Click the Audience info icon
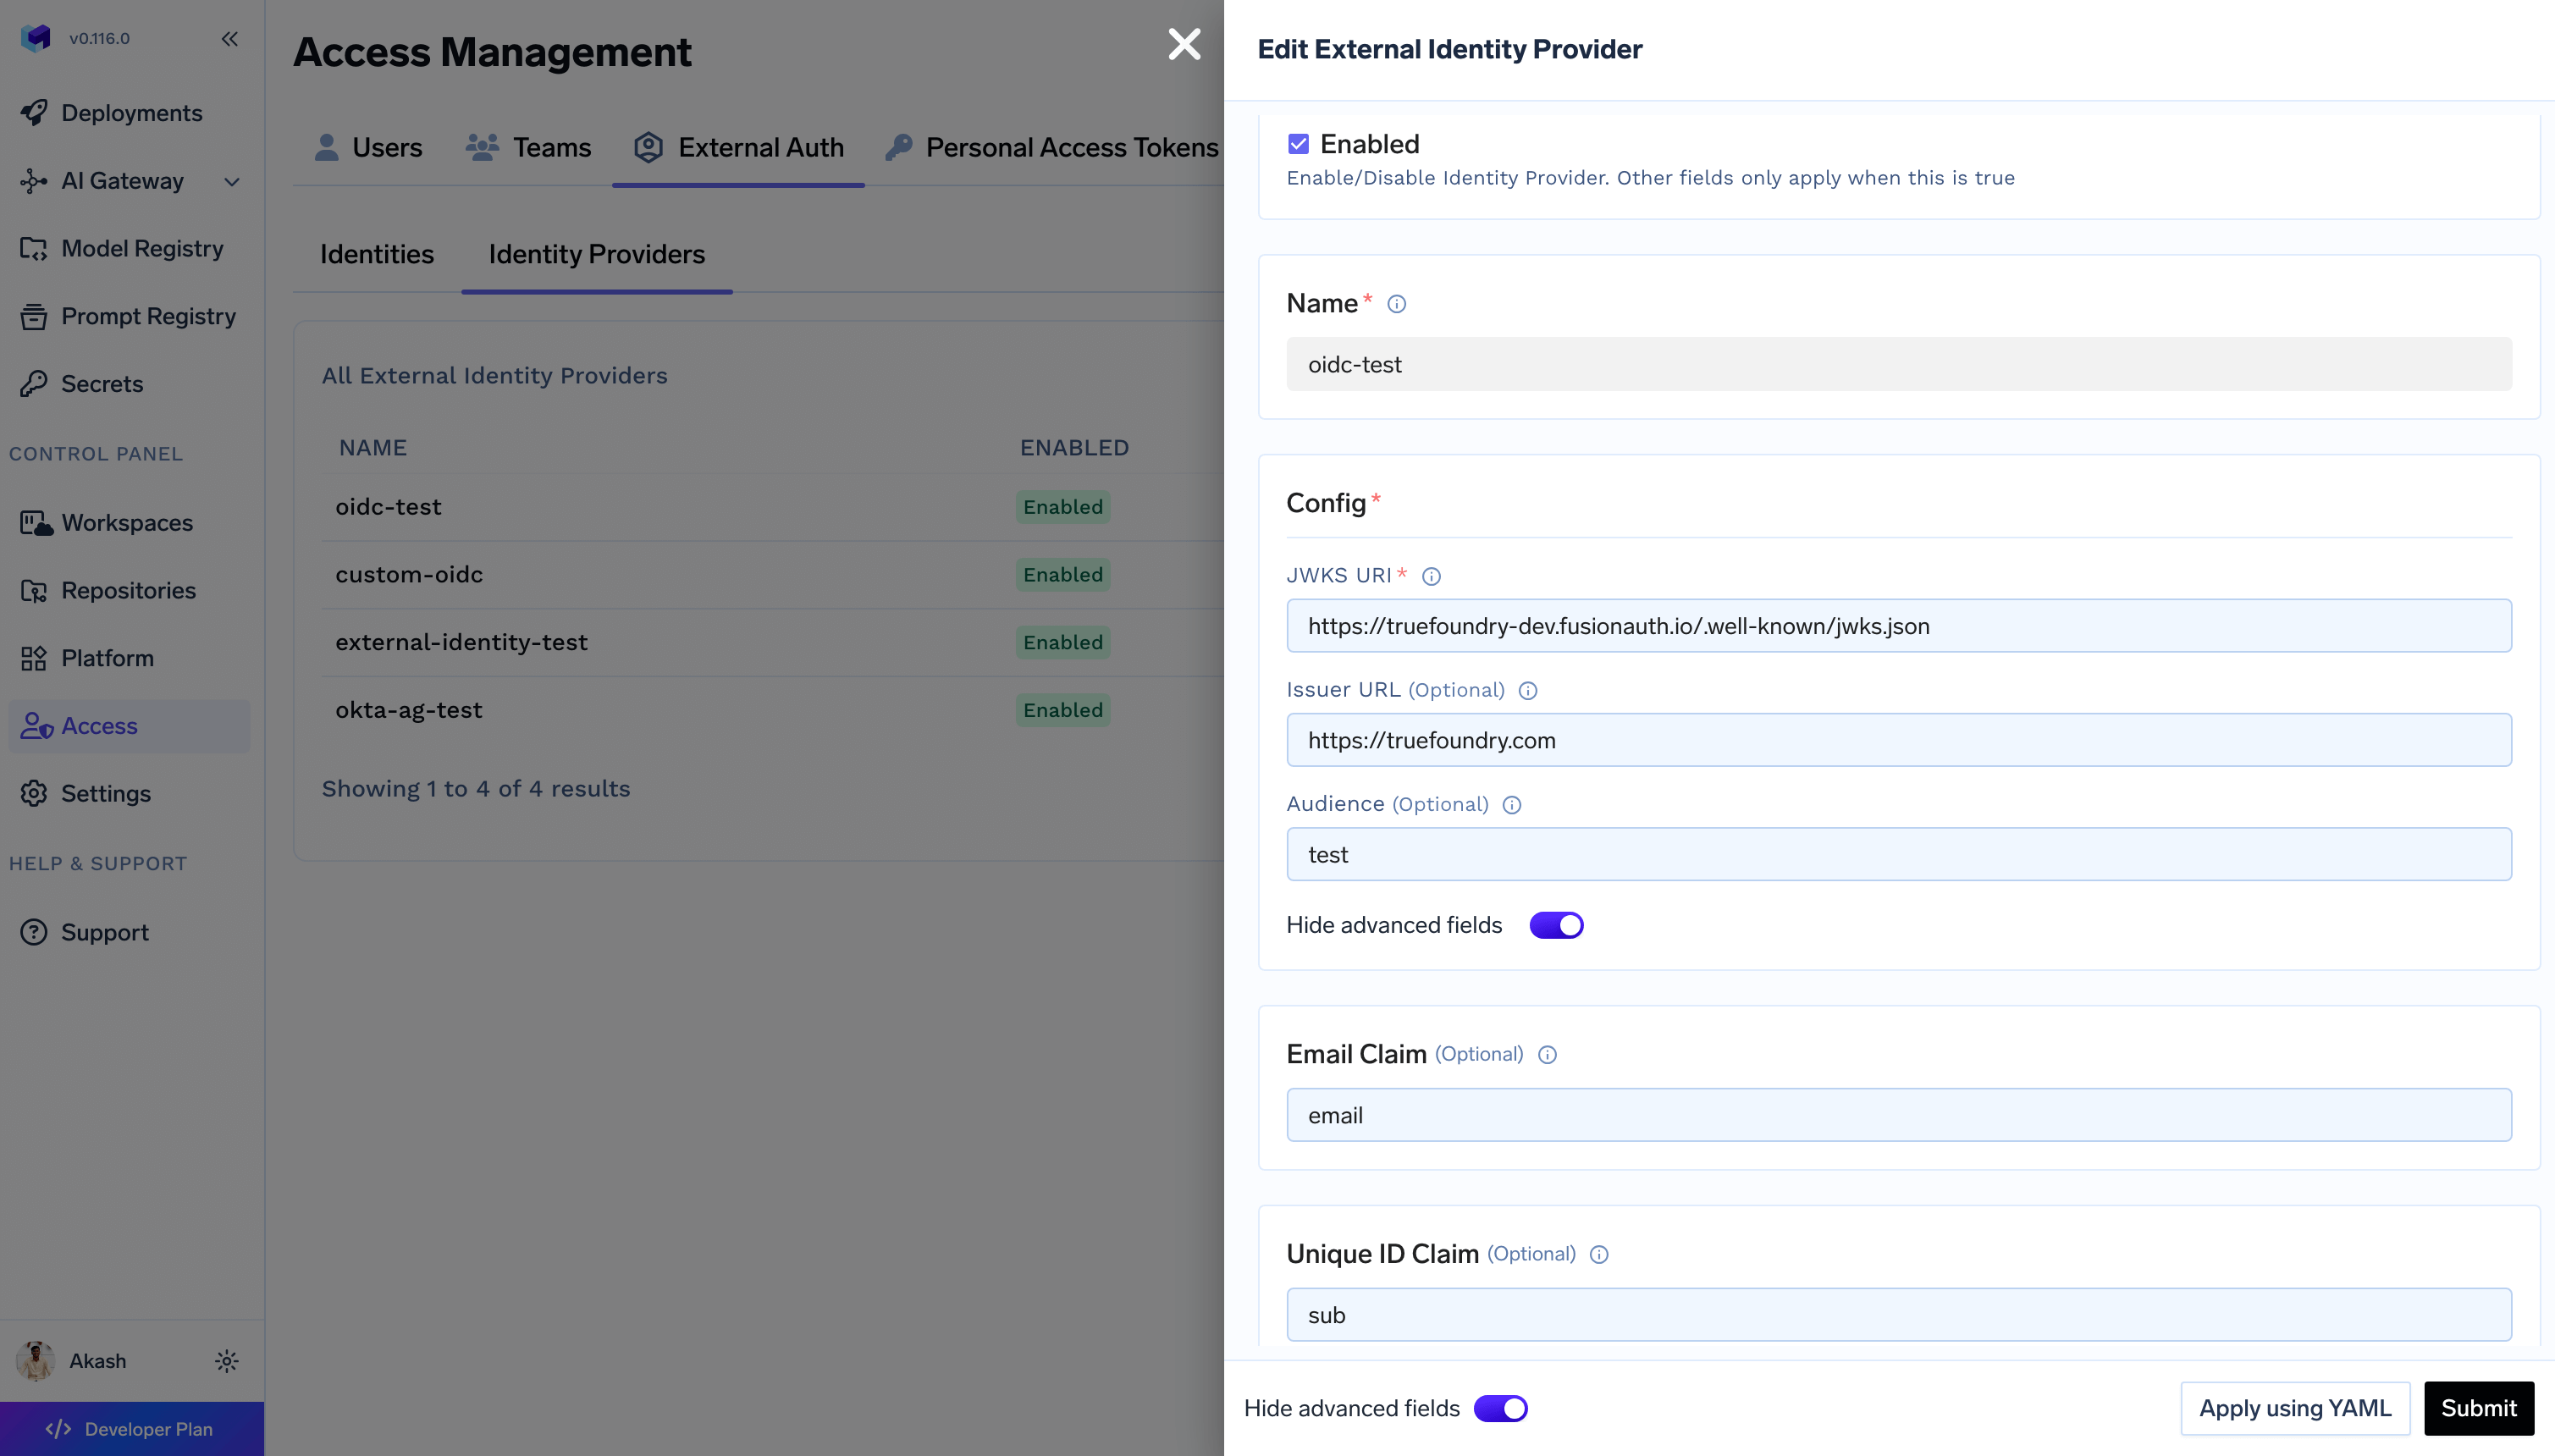The width and height of the screenshot is (2555, 1456). point(1511,805)
